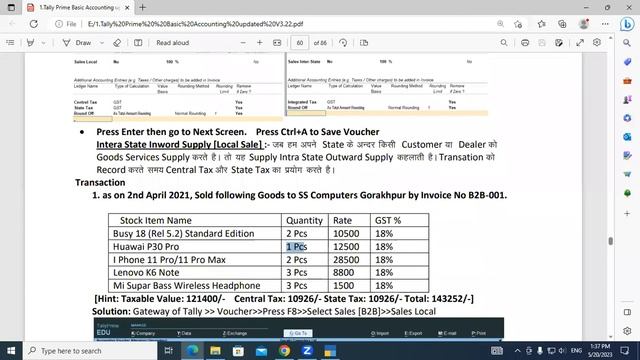The height and width of the screenshot is (360, 640).
Task: Open Collections panel
Action: click(x=562, y=24)
